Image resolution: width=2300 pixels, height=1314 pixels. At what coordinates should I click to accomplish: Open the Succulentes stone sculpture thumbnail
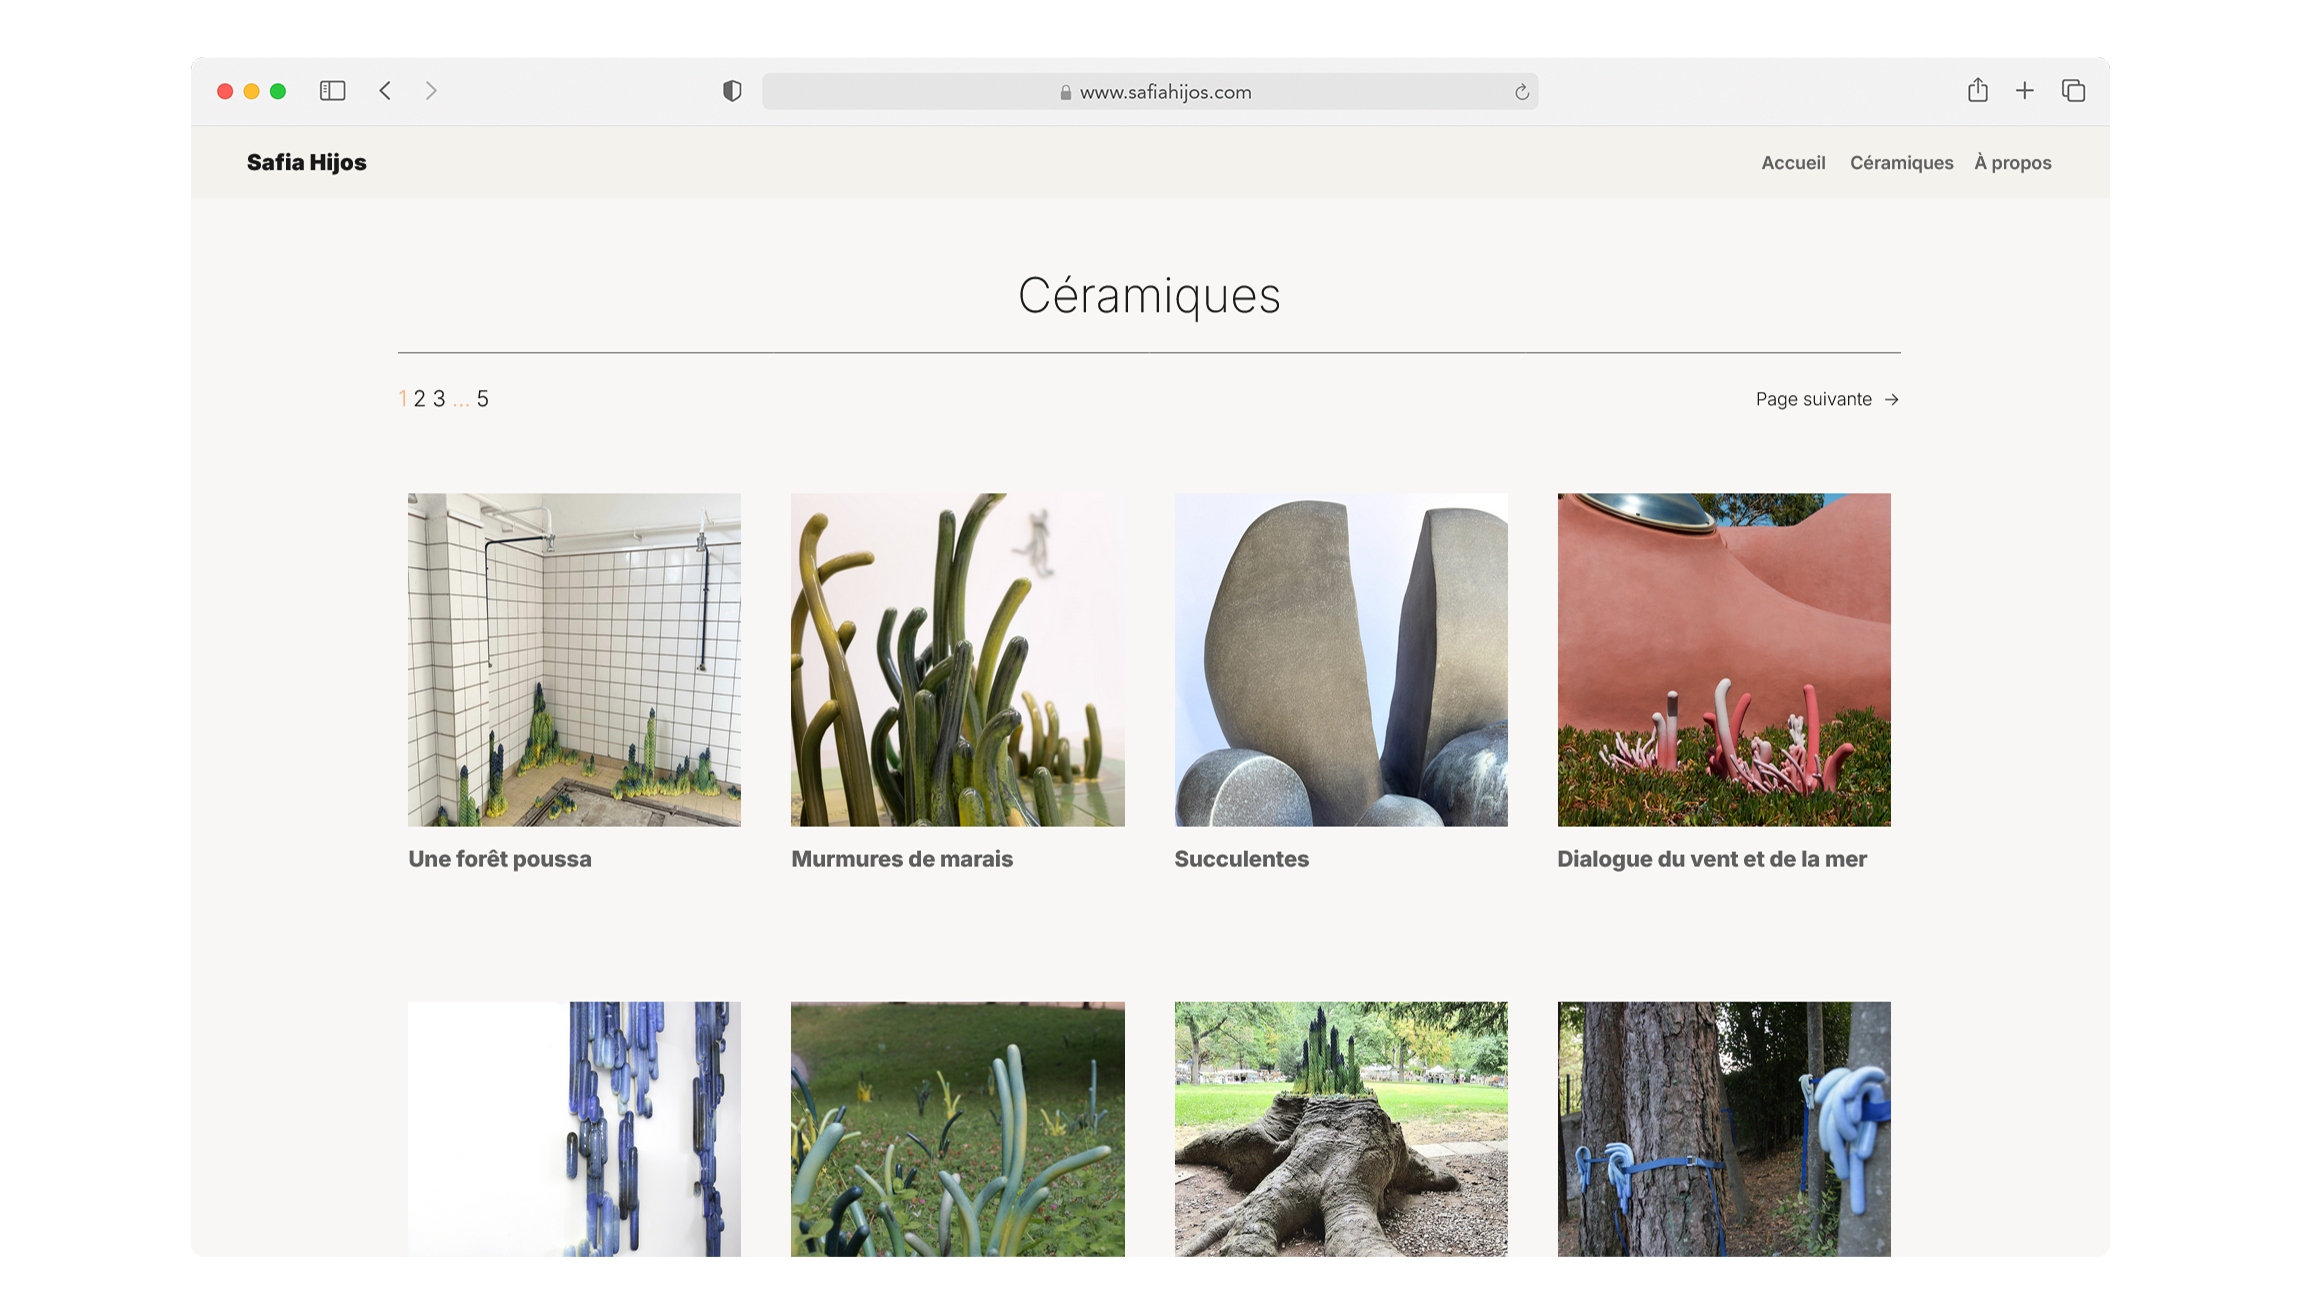pos(1341,659)
